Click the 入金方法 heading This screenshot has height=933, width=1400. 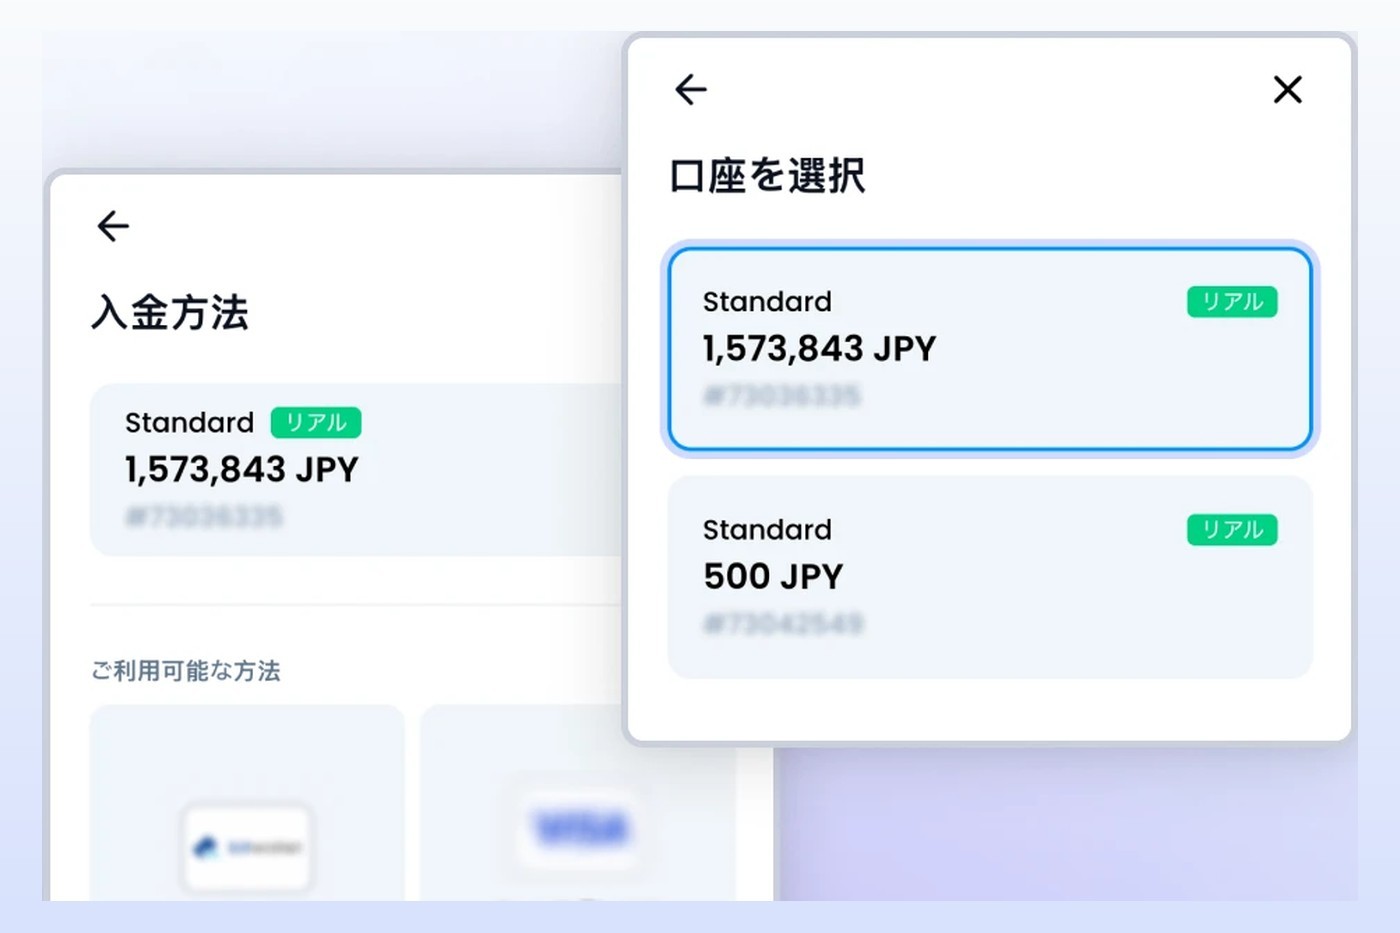pos(170,312)
